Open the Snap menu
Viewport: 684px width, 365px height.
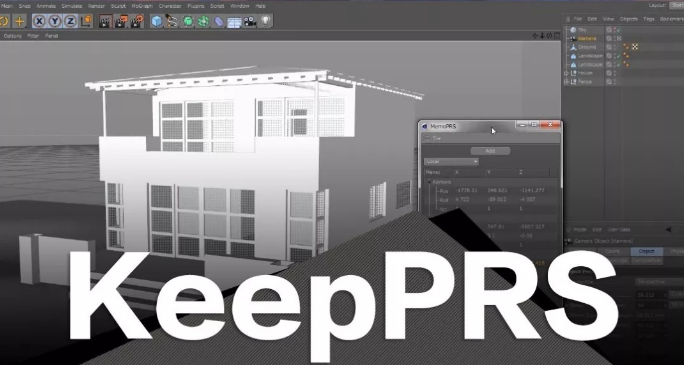coord(24,6)
